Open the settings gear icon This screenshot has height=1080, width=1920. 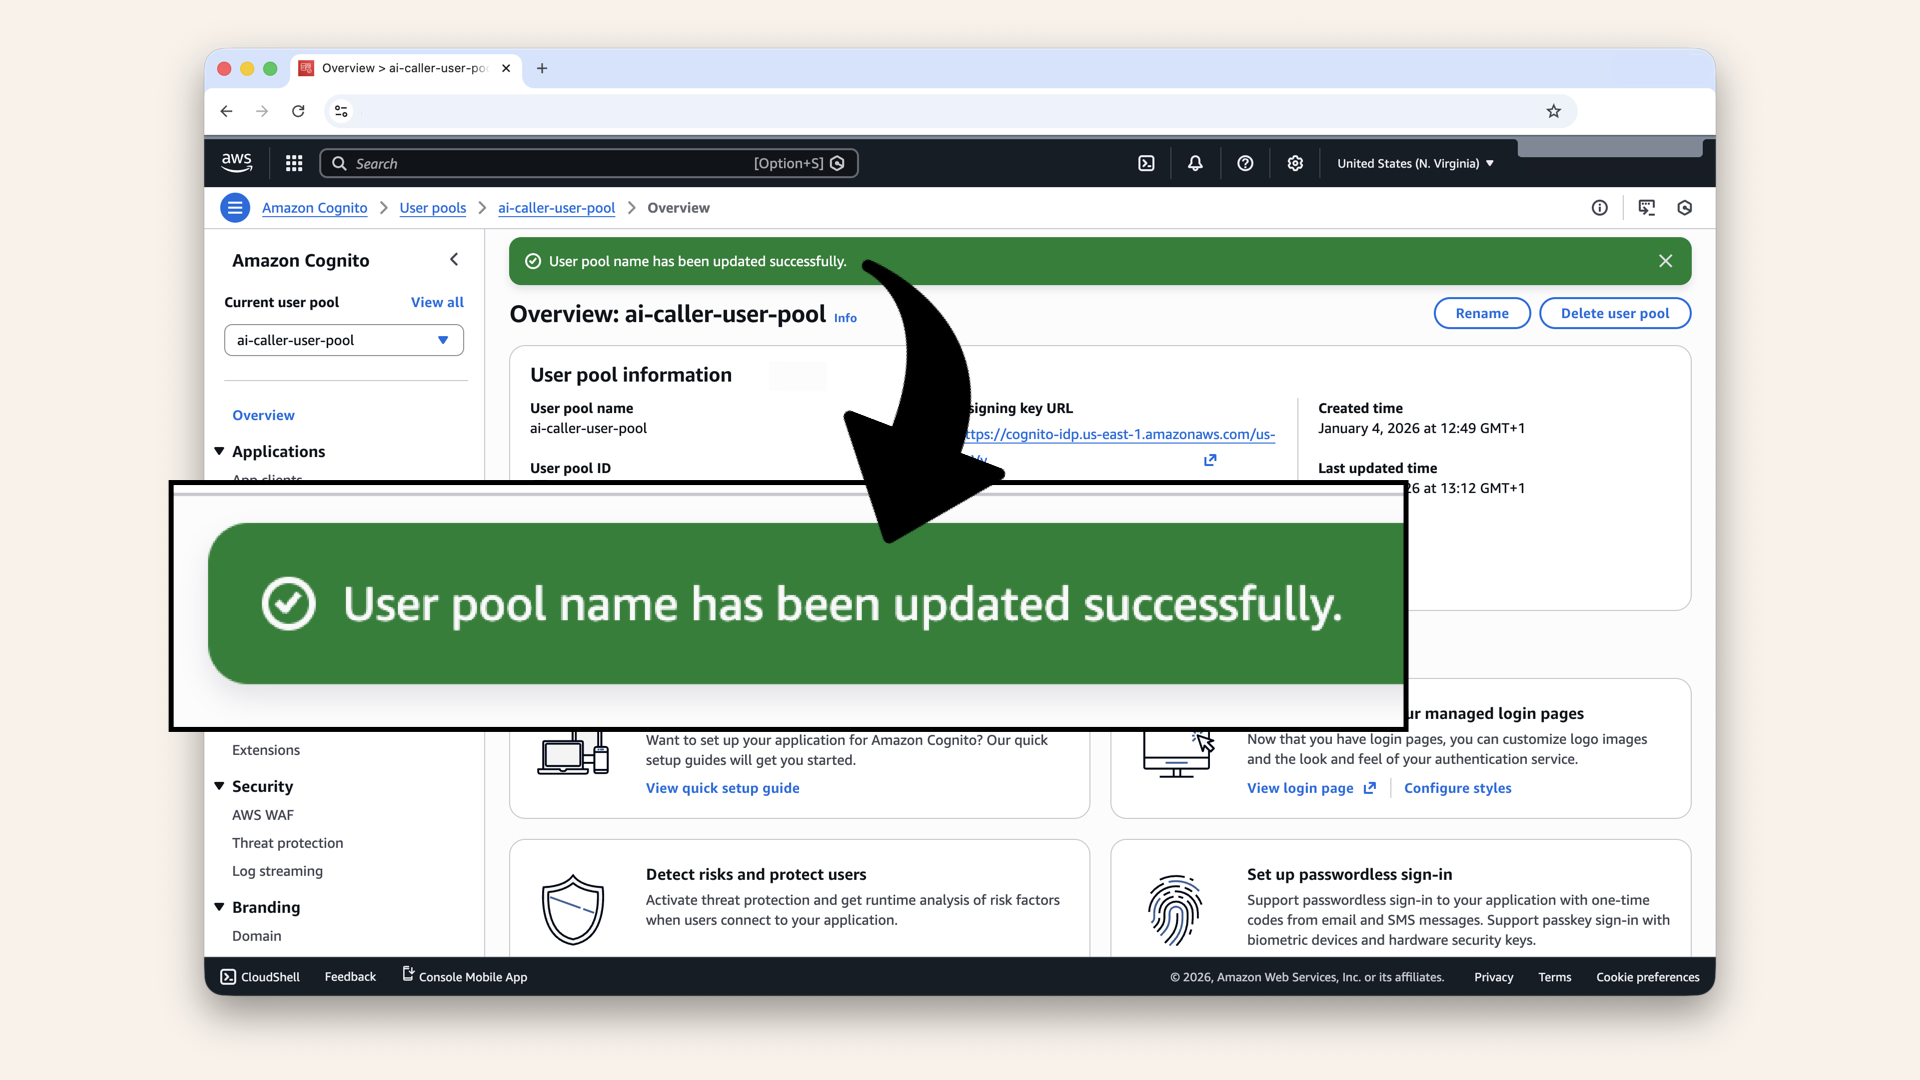1295,163
